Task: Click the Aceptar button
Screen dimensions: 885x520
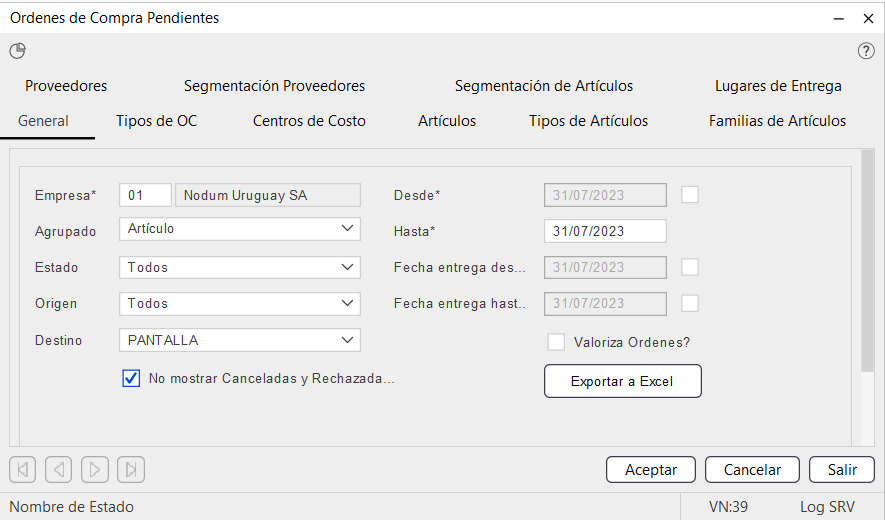Action: pyautogui.click(x=651, y=470)
